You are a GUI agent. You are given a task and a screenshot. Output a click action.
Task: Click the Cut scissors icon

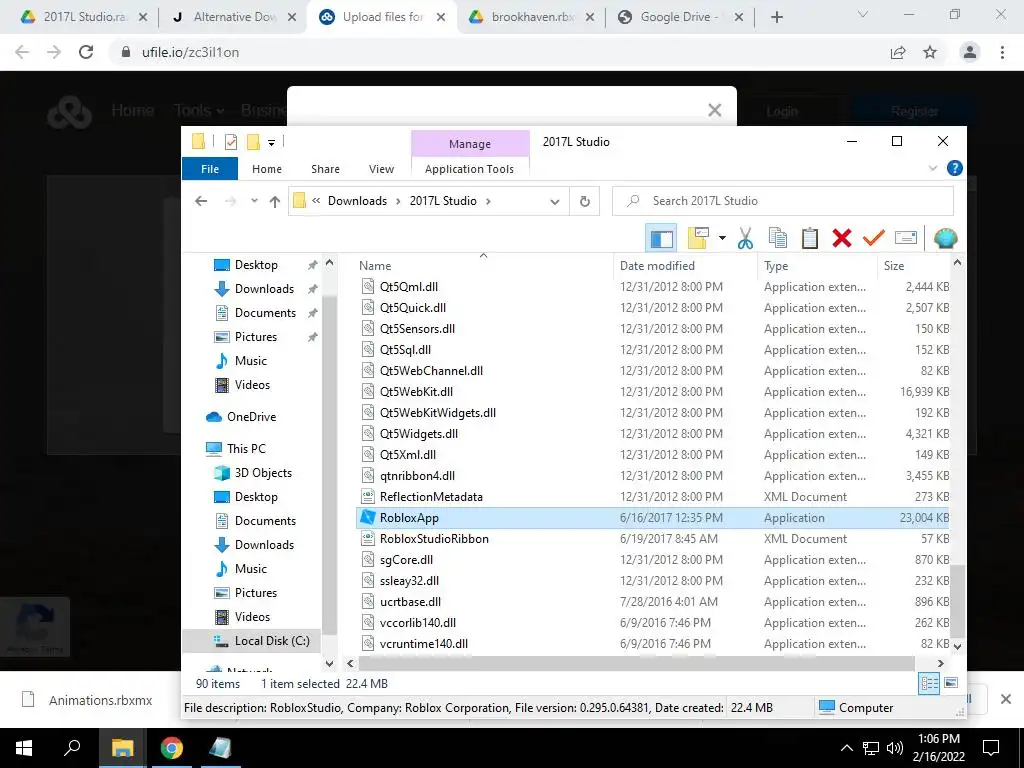(x=745, y=238)
